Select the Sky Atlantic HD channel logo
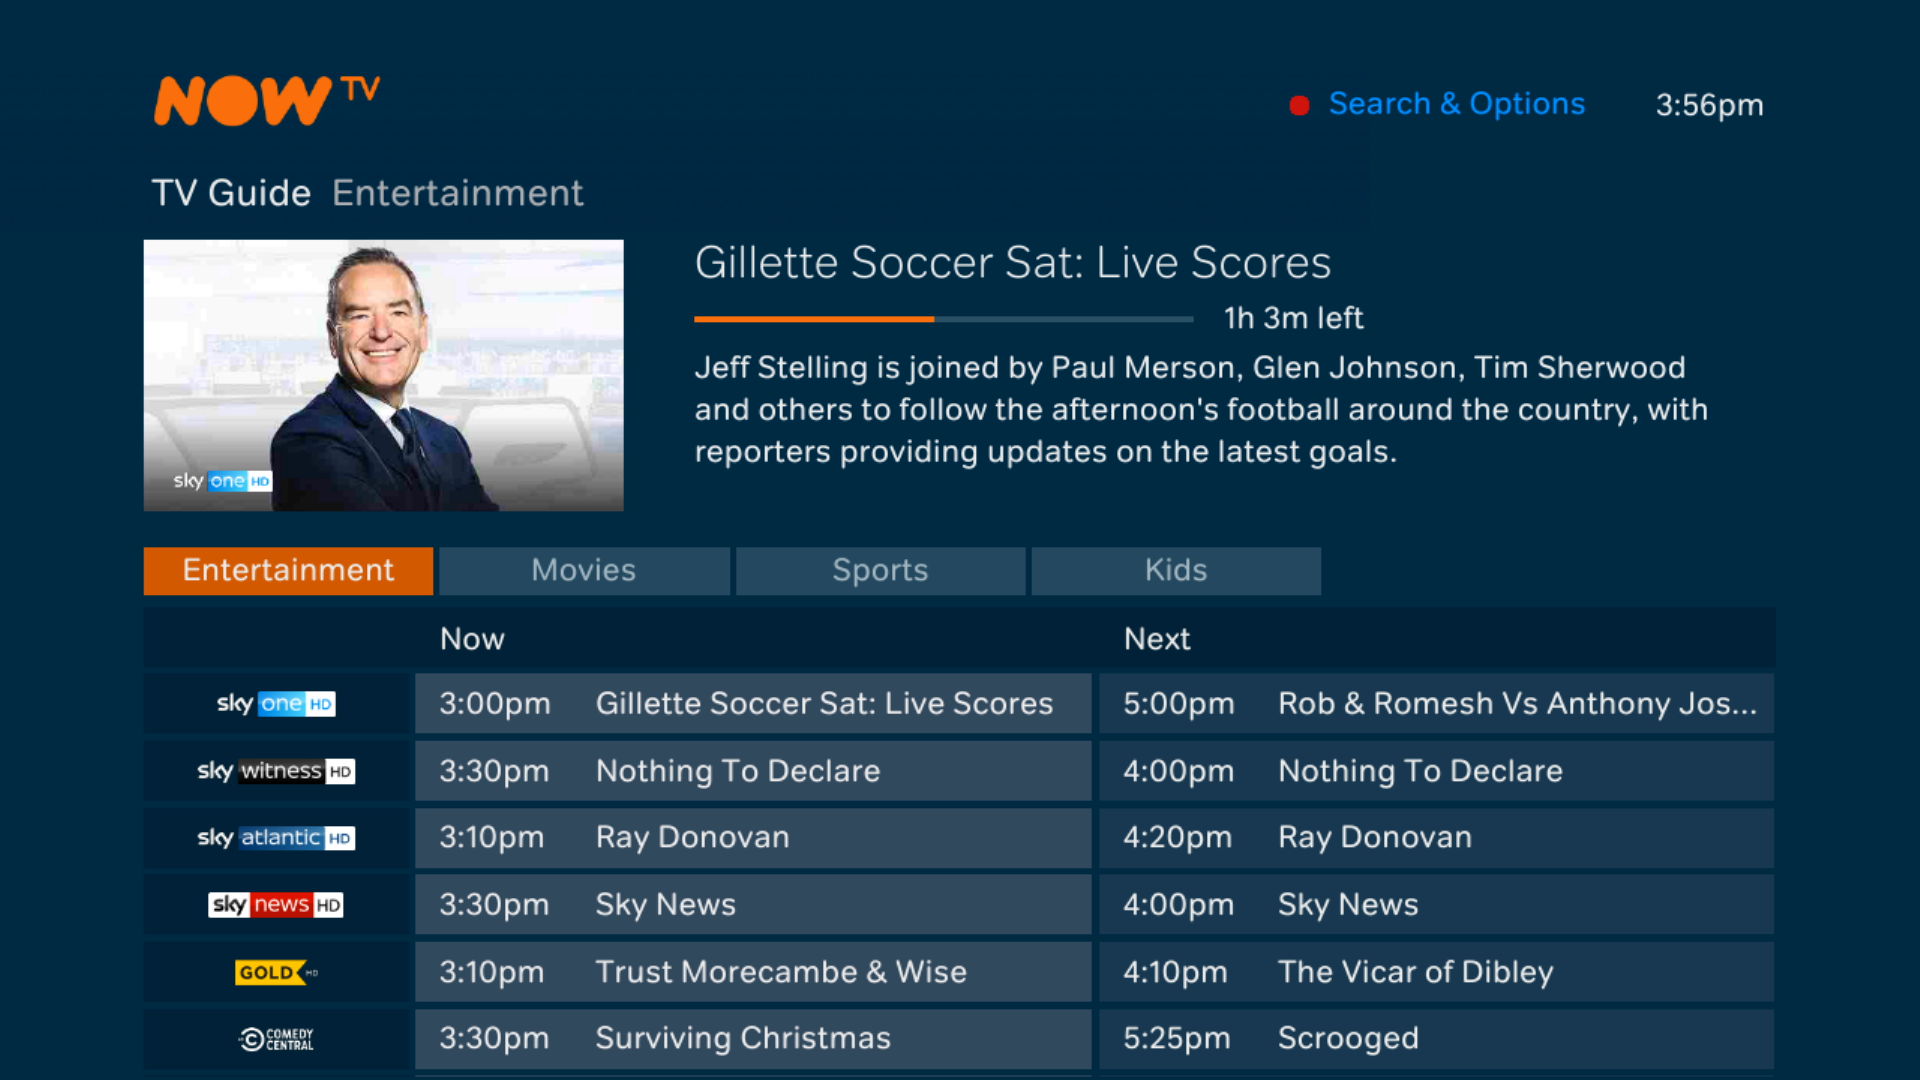Screen dimensions: 1920x1080 click(x=276, y=838)
